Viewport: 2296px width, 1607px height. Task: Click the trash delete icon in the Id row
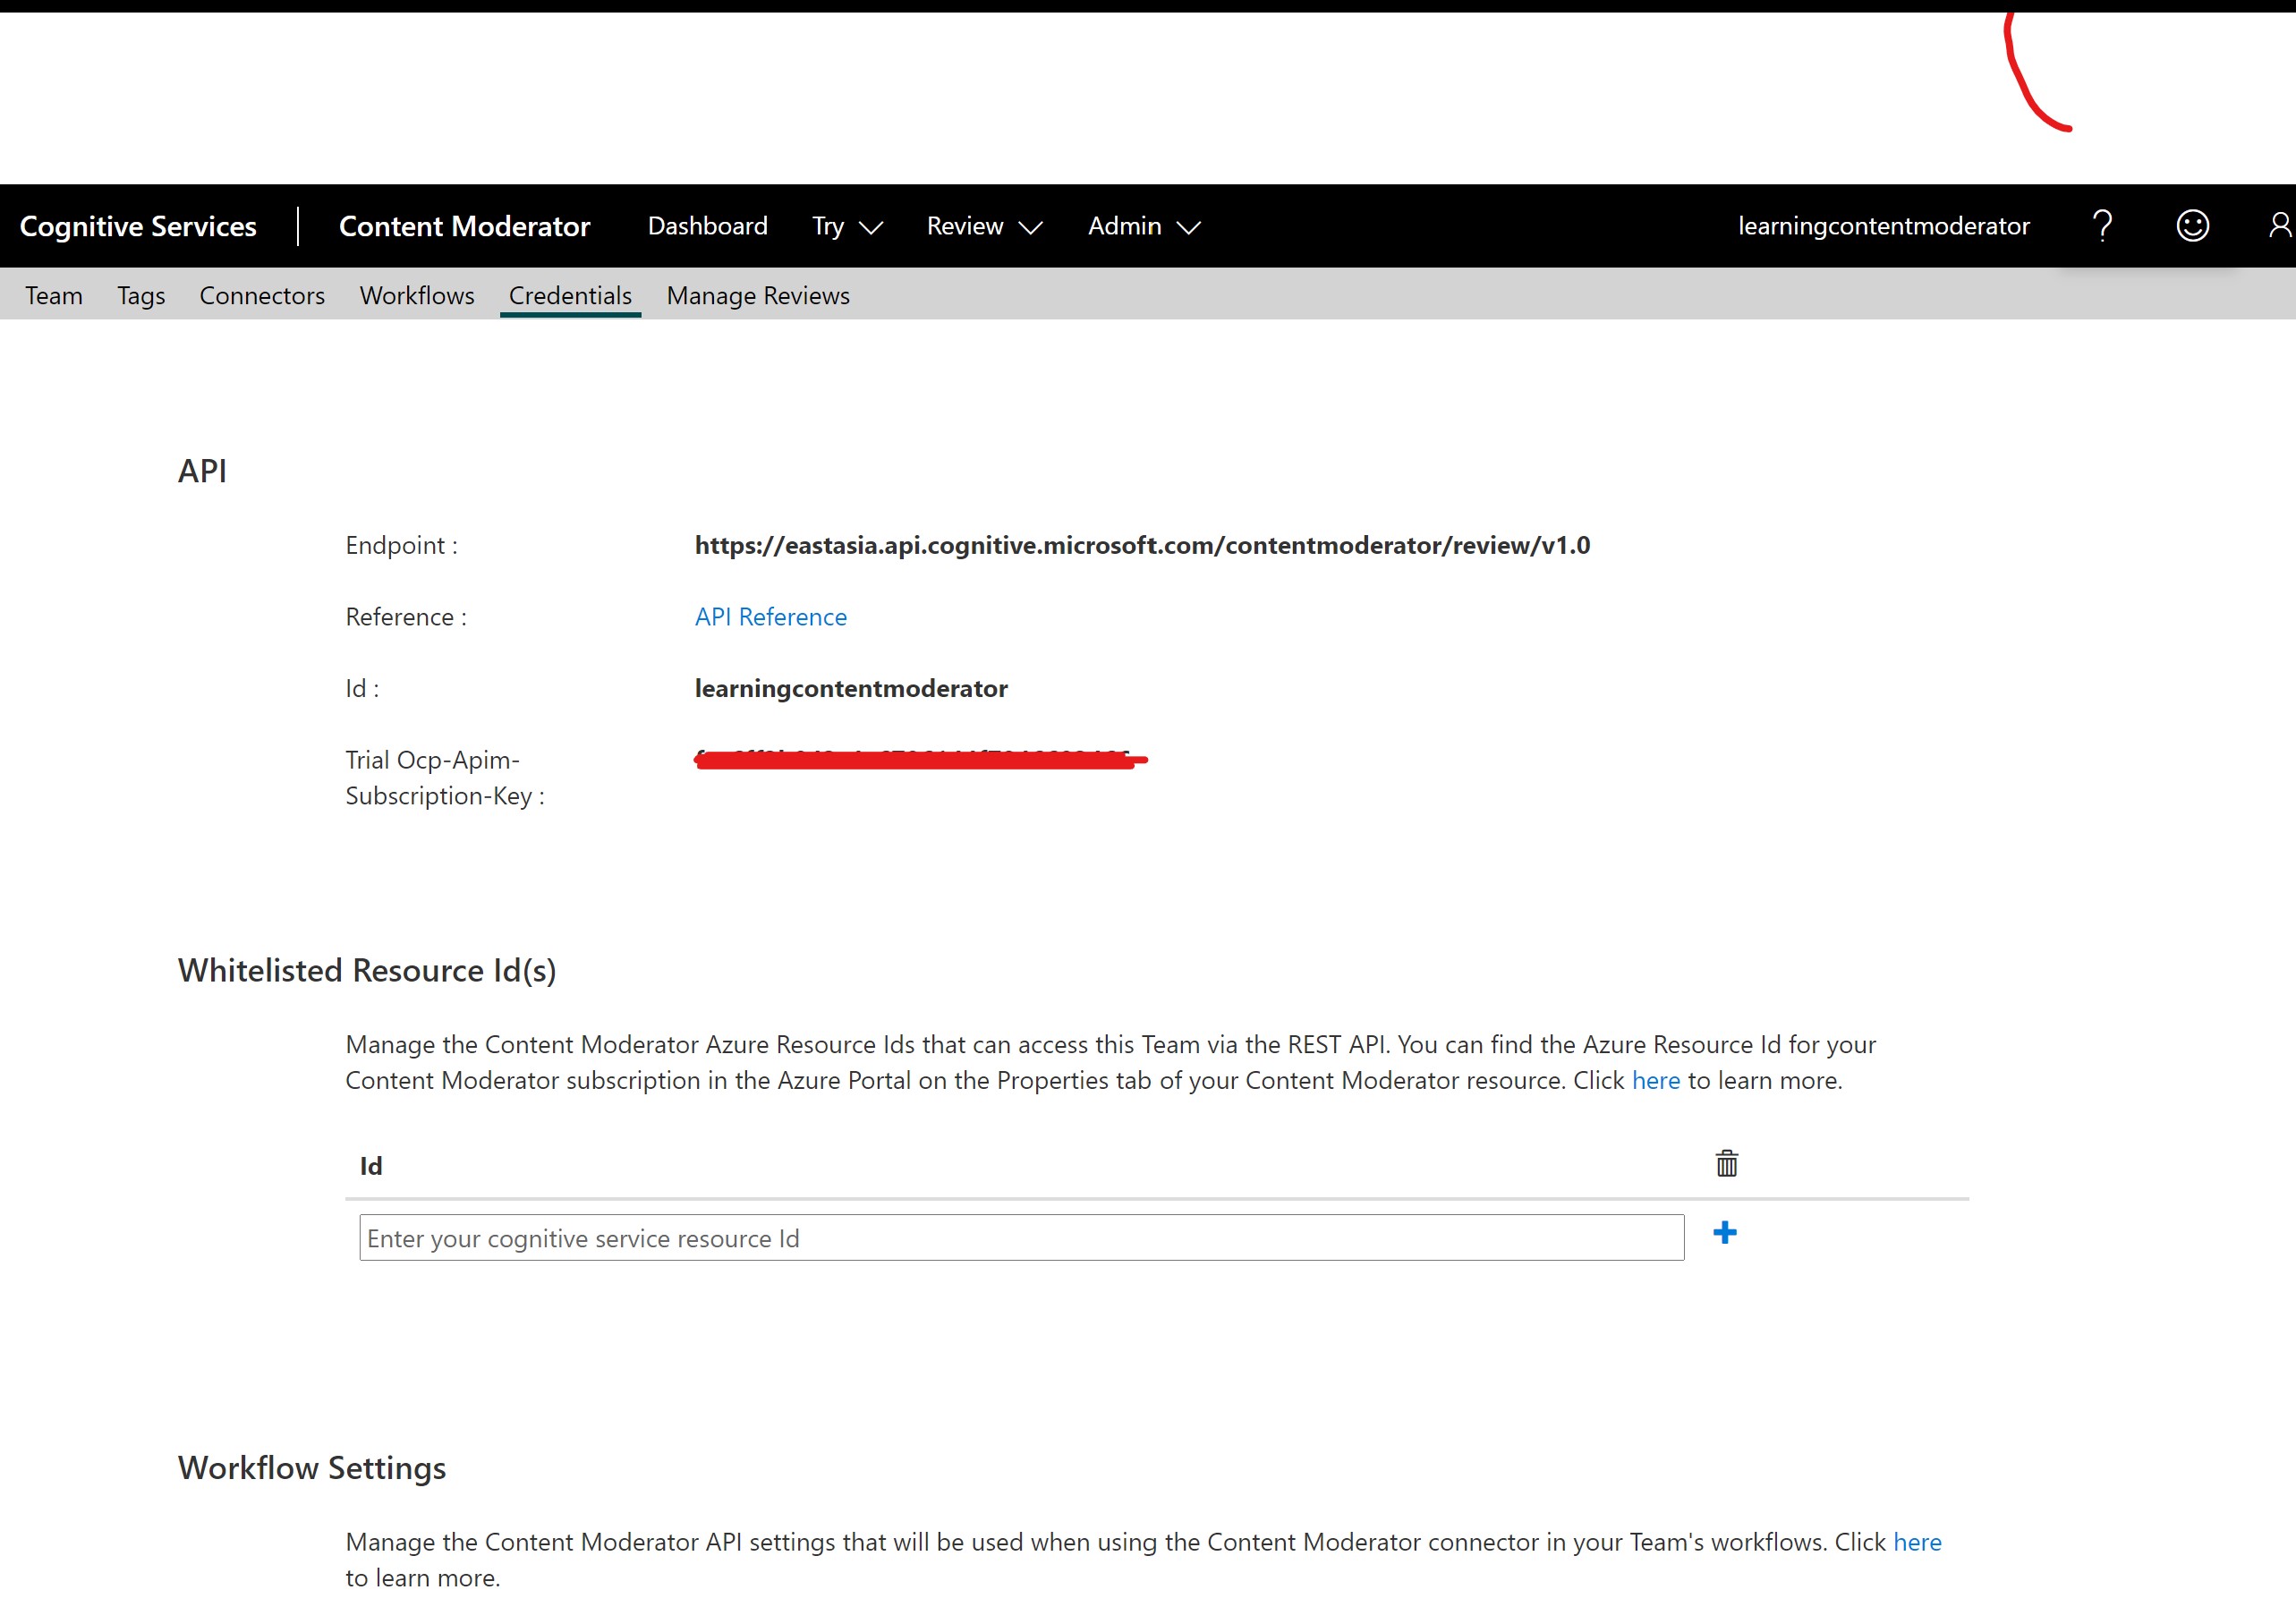[x=1727, y=1163]
